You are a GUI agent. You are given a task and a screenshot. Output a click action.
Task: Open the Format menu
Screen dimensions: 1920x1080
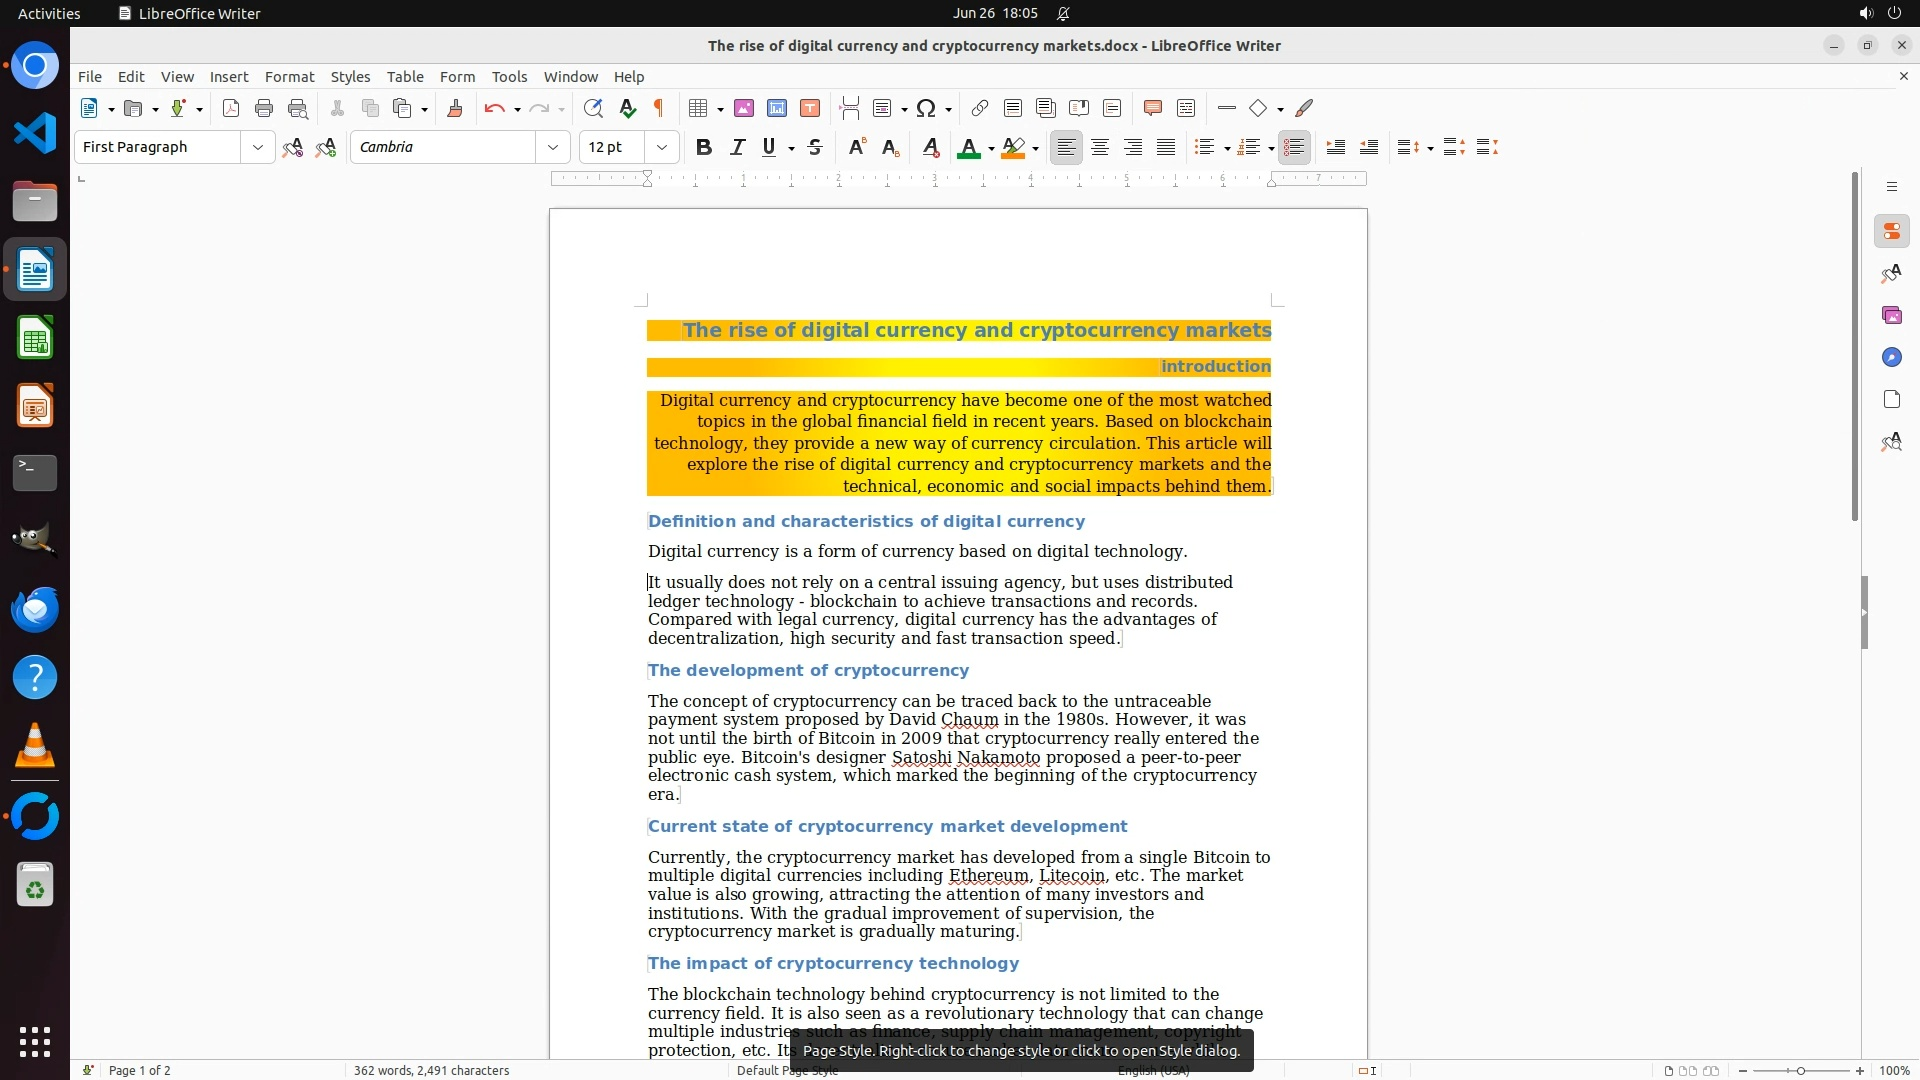click(289, 77)
